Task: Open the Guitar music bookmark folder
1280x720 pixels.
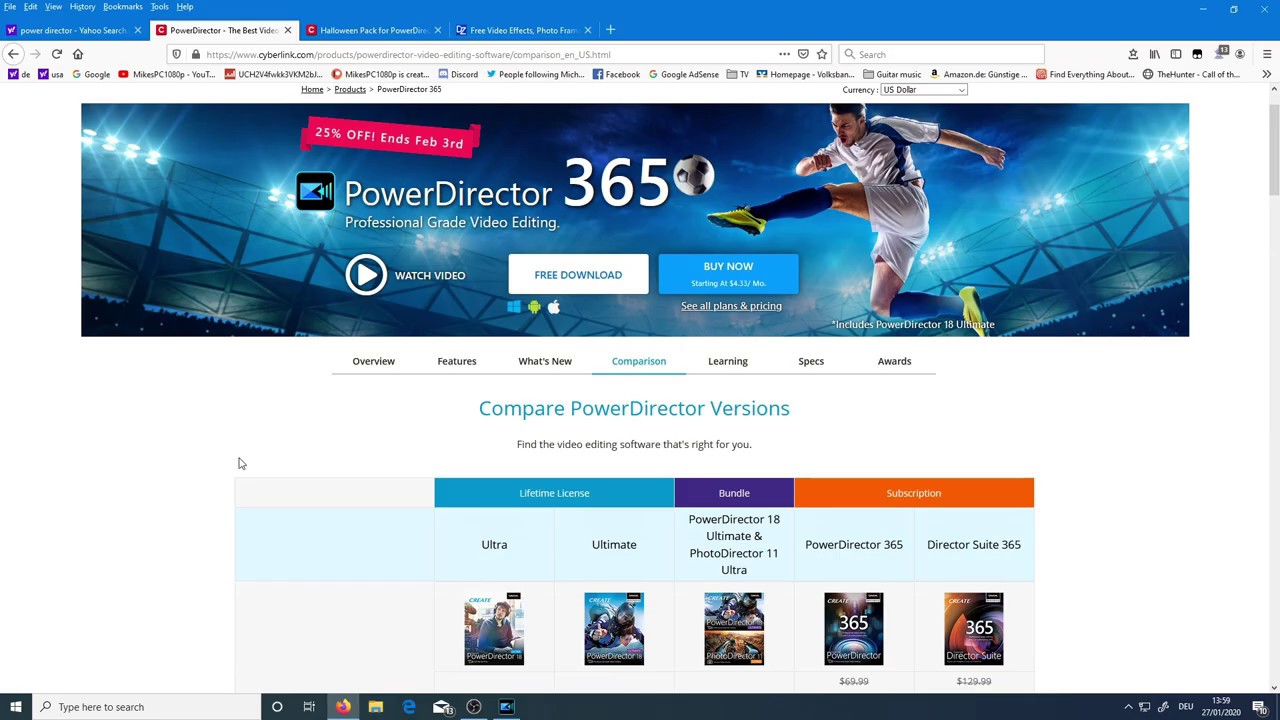Action: pos(891,74)
